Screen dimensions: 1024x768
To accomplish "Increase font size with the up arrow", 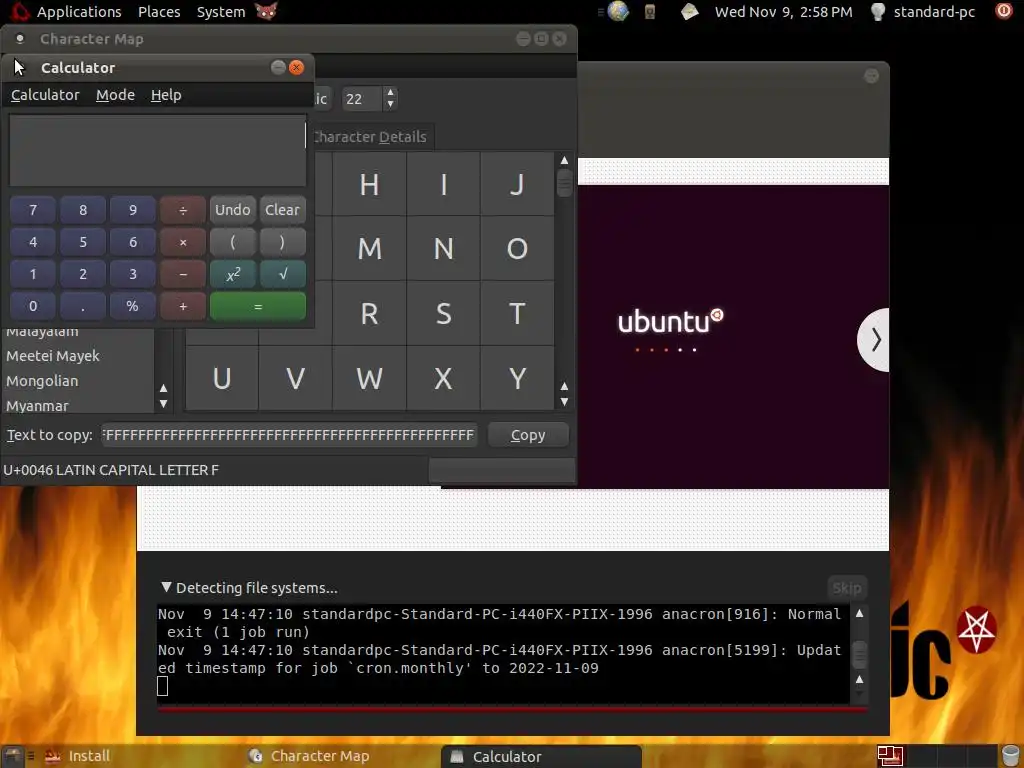I will [390, 93].
